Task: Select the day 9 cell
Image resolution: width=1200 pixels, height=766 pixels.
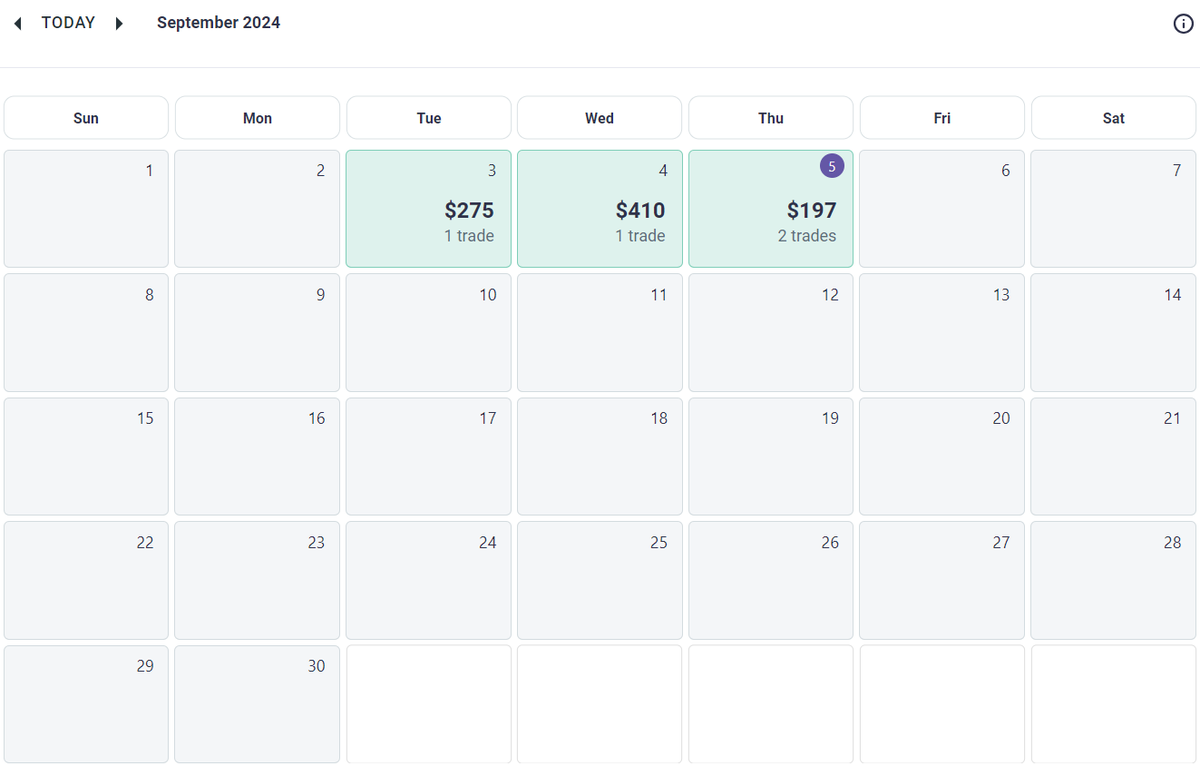Action: (257, 333)
